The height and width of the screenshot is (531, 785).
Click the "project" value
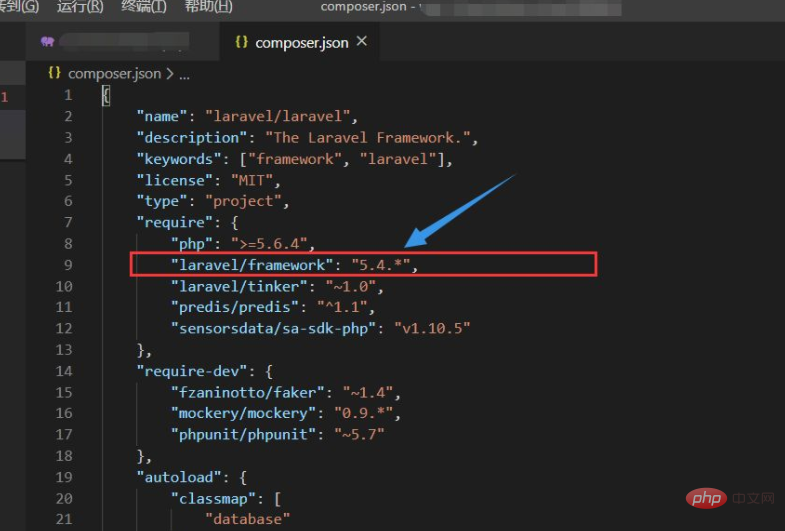[x=243, y=201]
